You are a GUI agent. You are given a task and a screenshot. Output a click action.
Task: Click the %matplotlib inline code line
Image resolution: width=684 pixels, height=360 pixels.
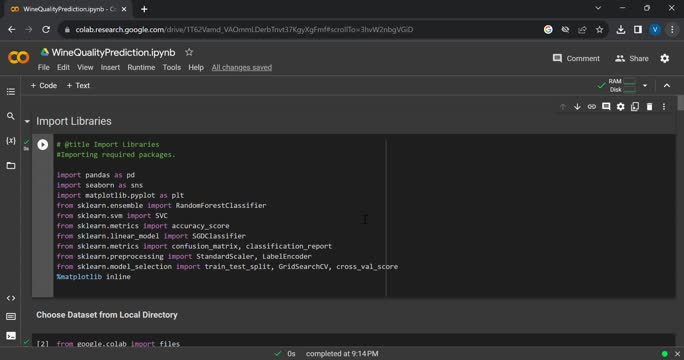[93, 277]
